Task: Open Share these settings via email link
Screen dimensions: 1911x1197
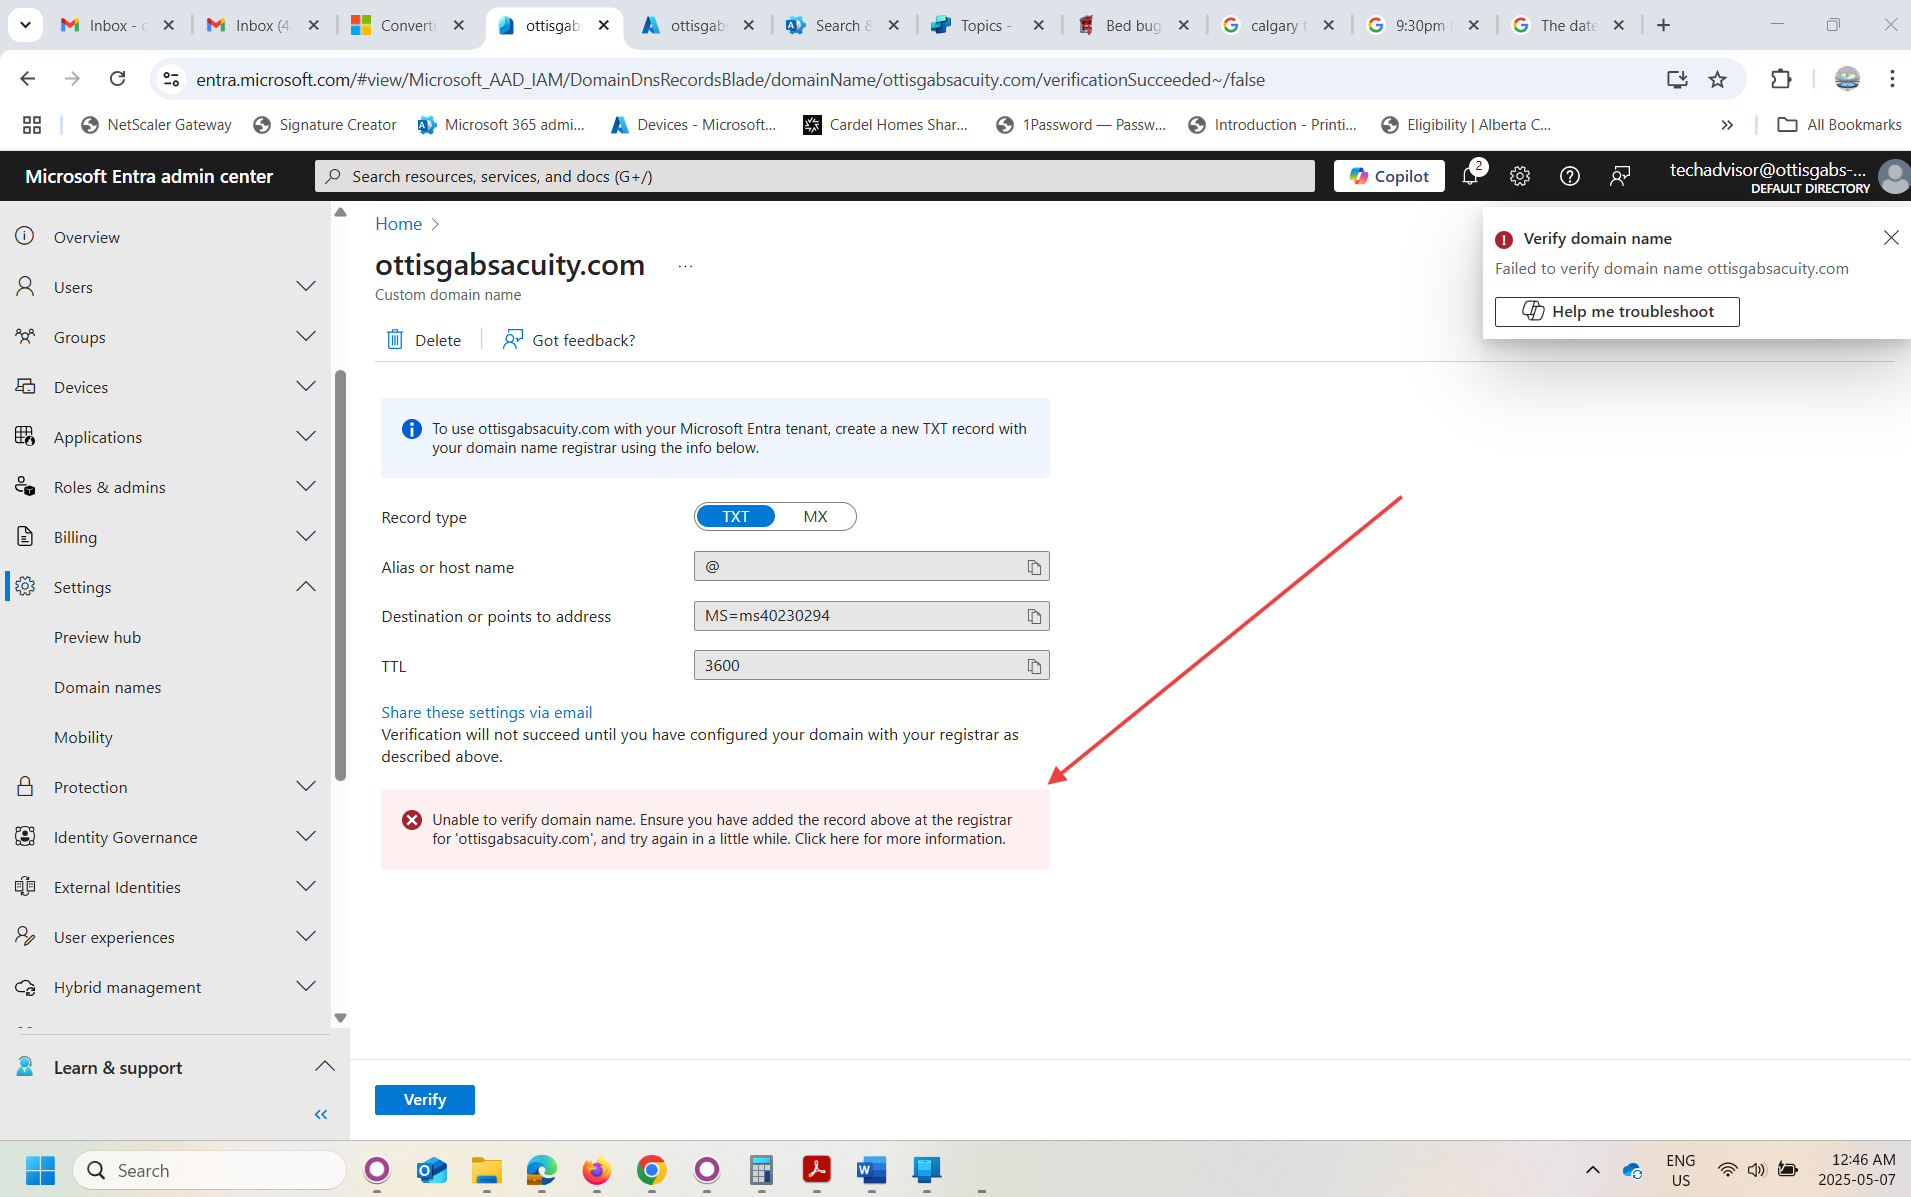Action: [486, 712]
